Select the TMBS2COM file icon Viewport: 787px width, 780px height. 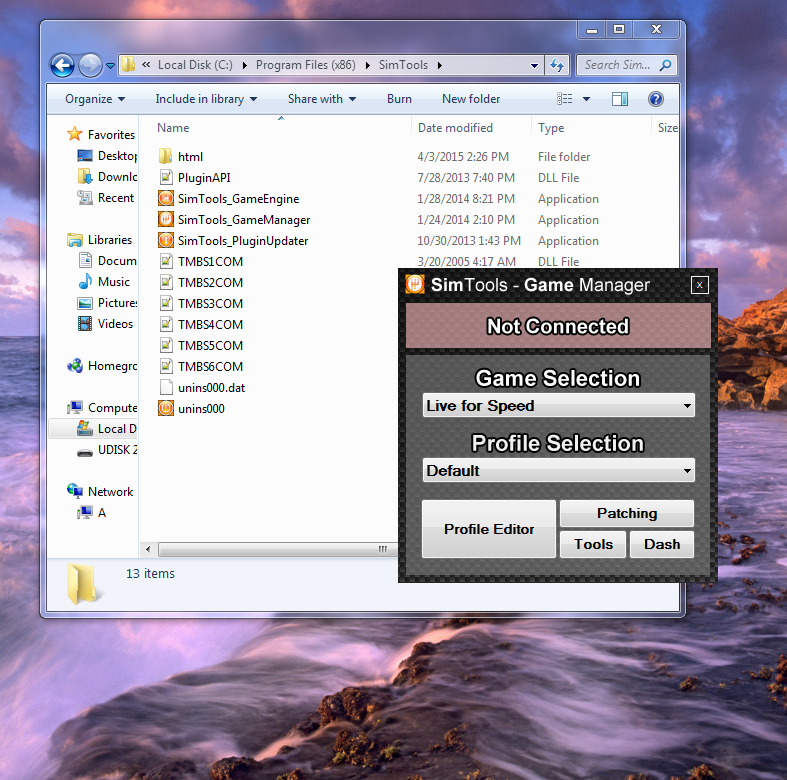(x=166, y=283)
